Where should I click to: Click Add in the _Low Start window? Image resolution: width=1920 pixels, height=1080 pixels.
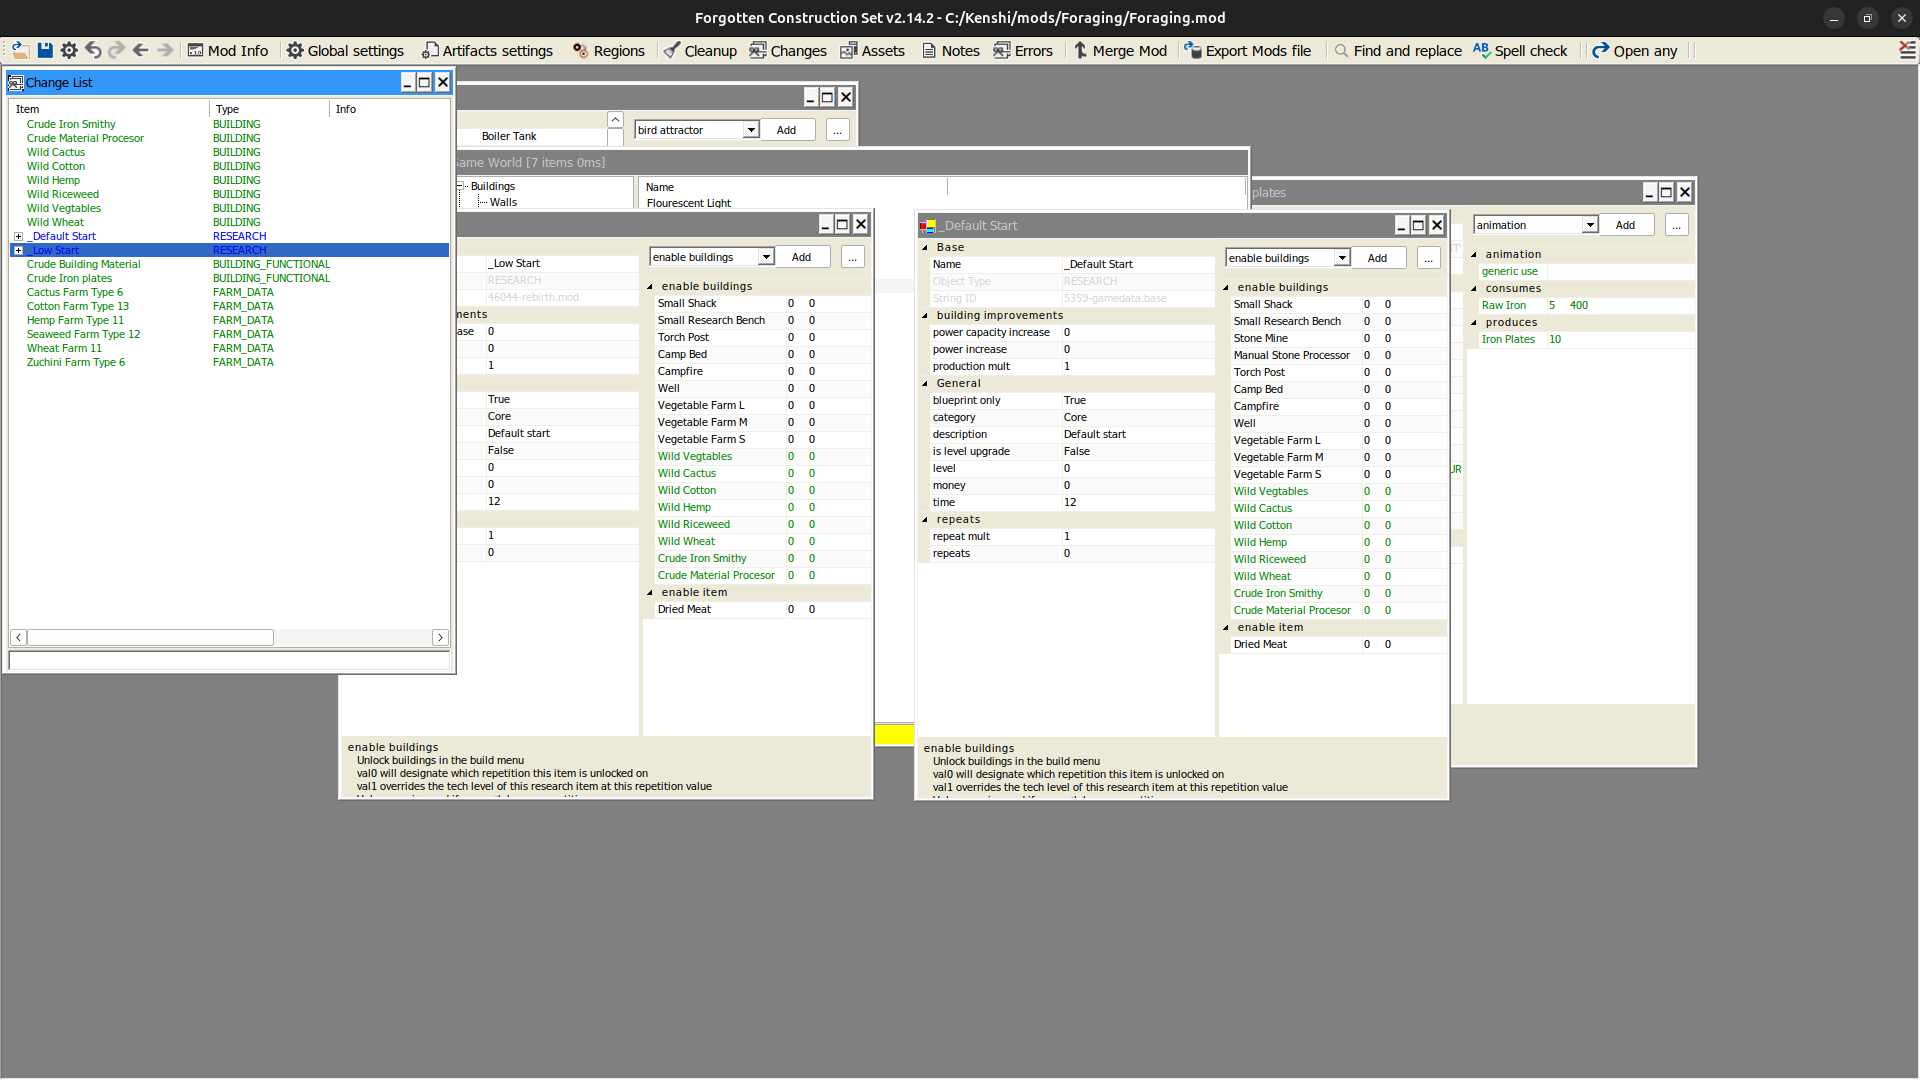tap(802, 257)
